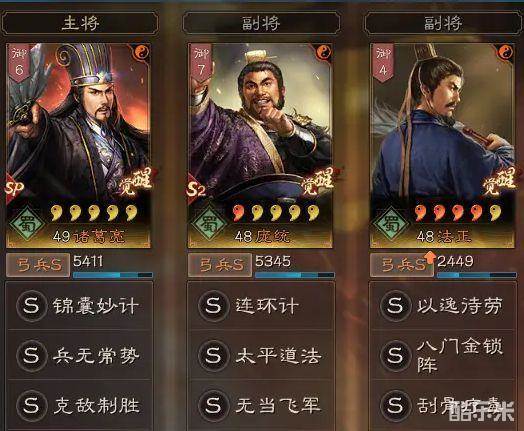524x431 pixels.
Task: Open 法正 general portrait card
Action: (442, 146)
